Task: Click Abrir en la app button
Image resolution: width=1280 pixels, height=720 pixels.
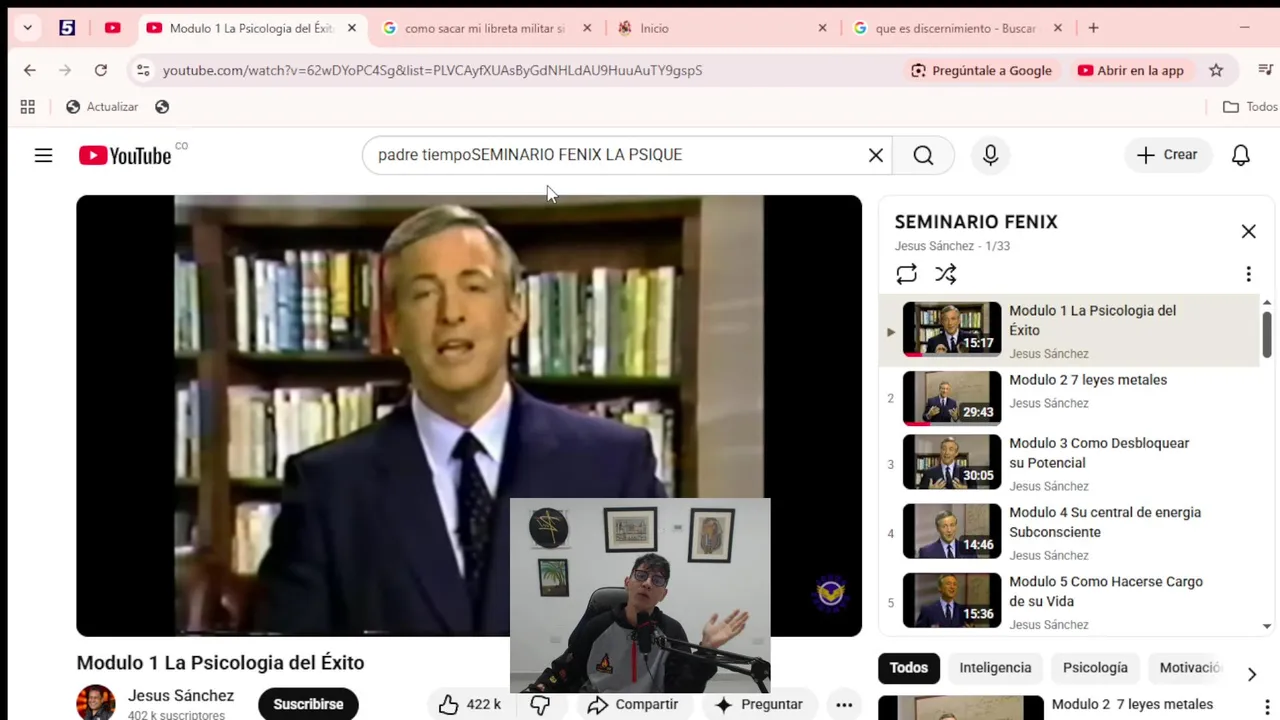Action: coord(1130,70)
